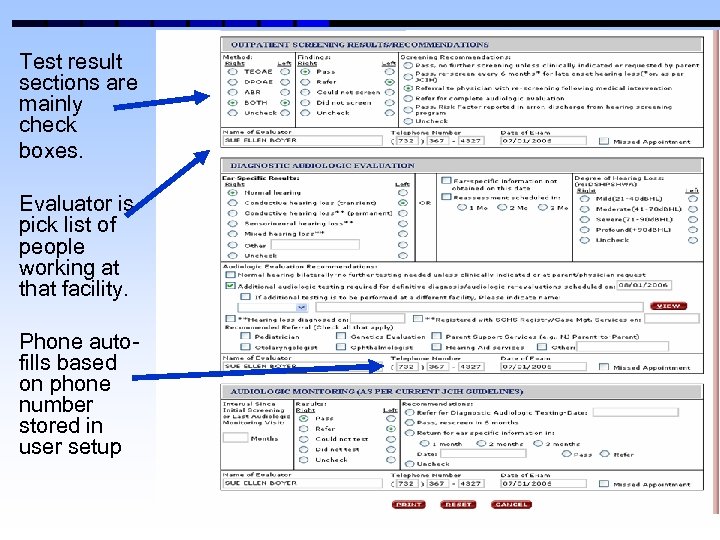720x540 pixels.
Task: Click re-evaluation scheduled date field 08/01/2006
Action: (644, 285)
